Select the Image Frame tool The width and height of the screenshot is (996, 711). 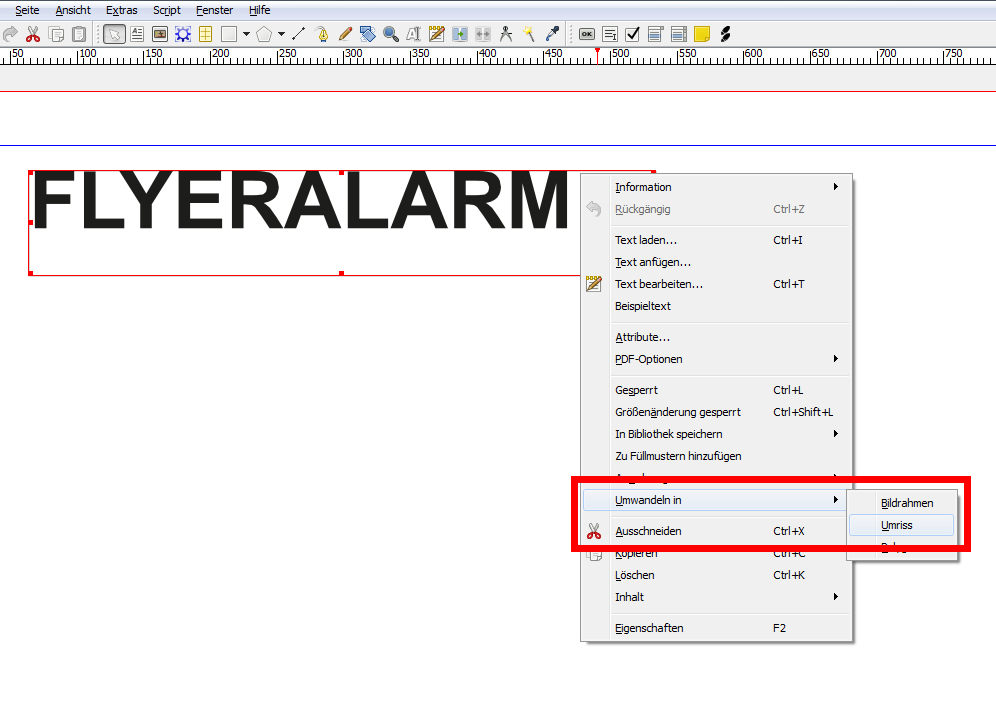coord(159,34)
